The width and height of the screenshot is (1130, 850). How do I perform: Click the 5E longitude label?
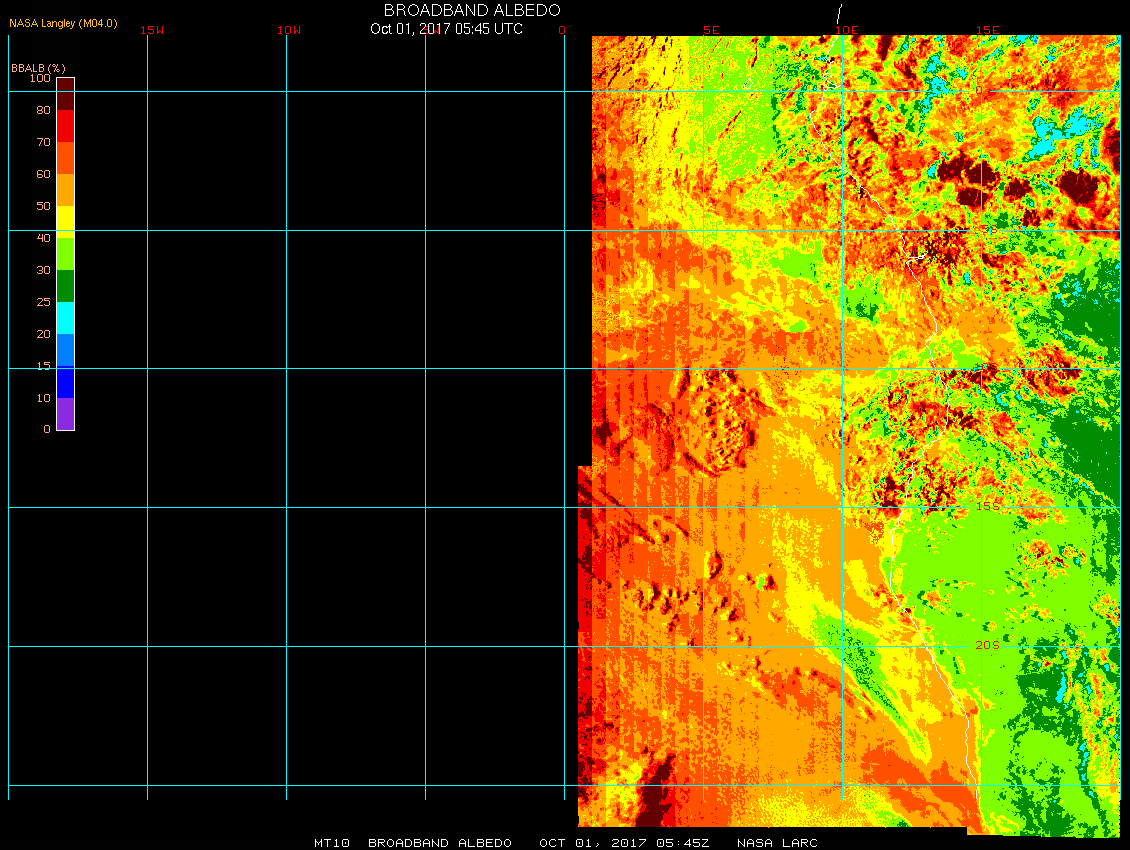pos(711,30)
